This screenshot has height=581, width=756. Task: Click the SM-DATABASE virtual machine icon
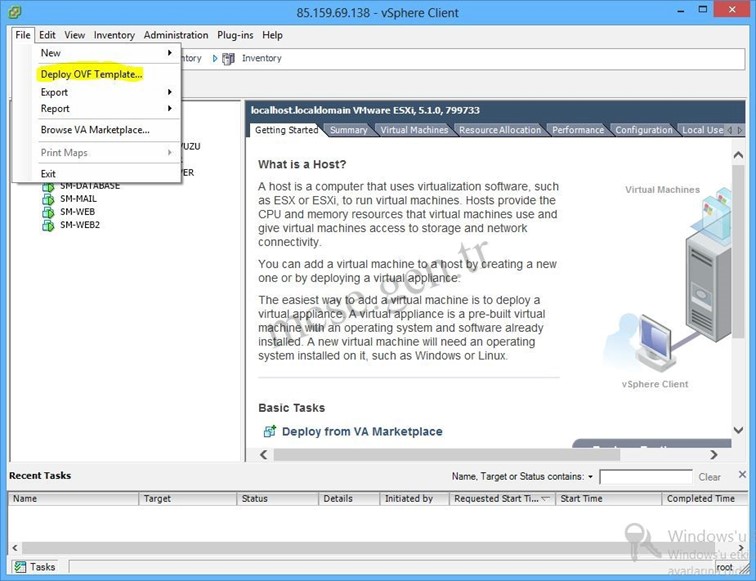(48, 187)
